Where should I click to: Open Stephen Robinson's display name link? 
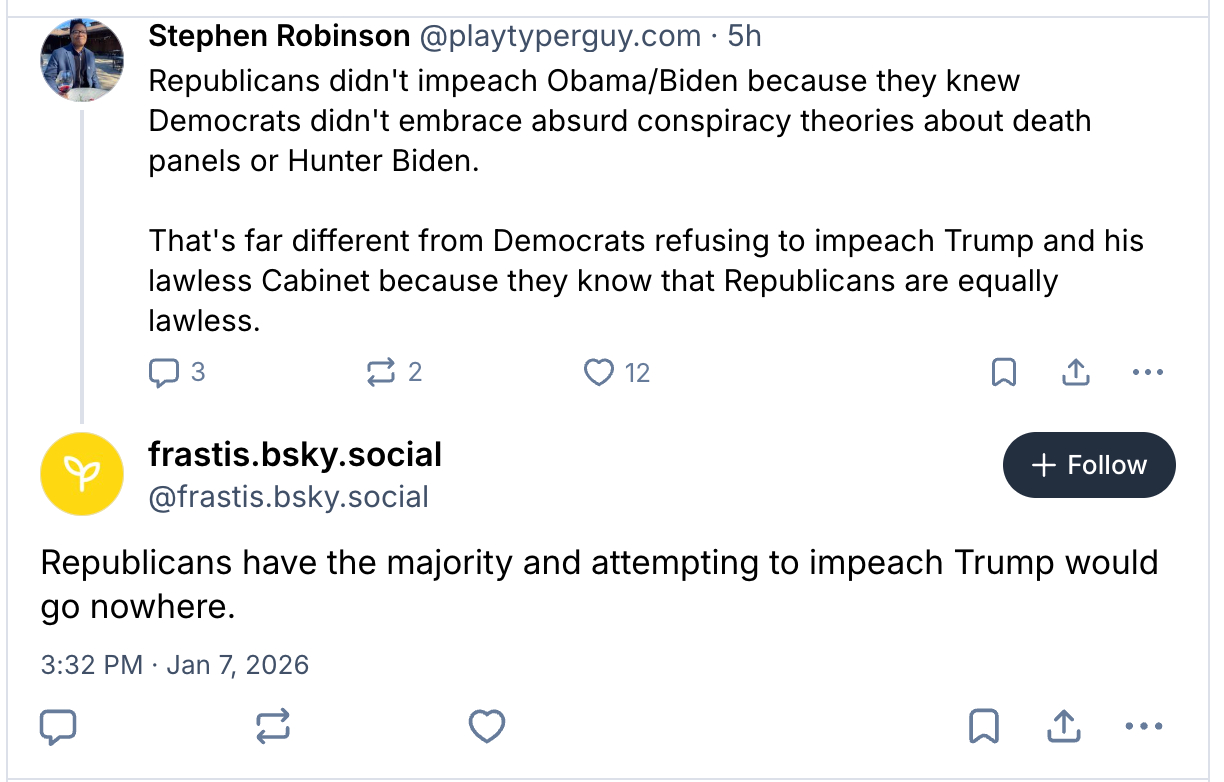coord(279,37)
